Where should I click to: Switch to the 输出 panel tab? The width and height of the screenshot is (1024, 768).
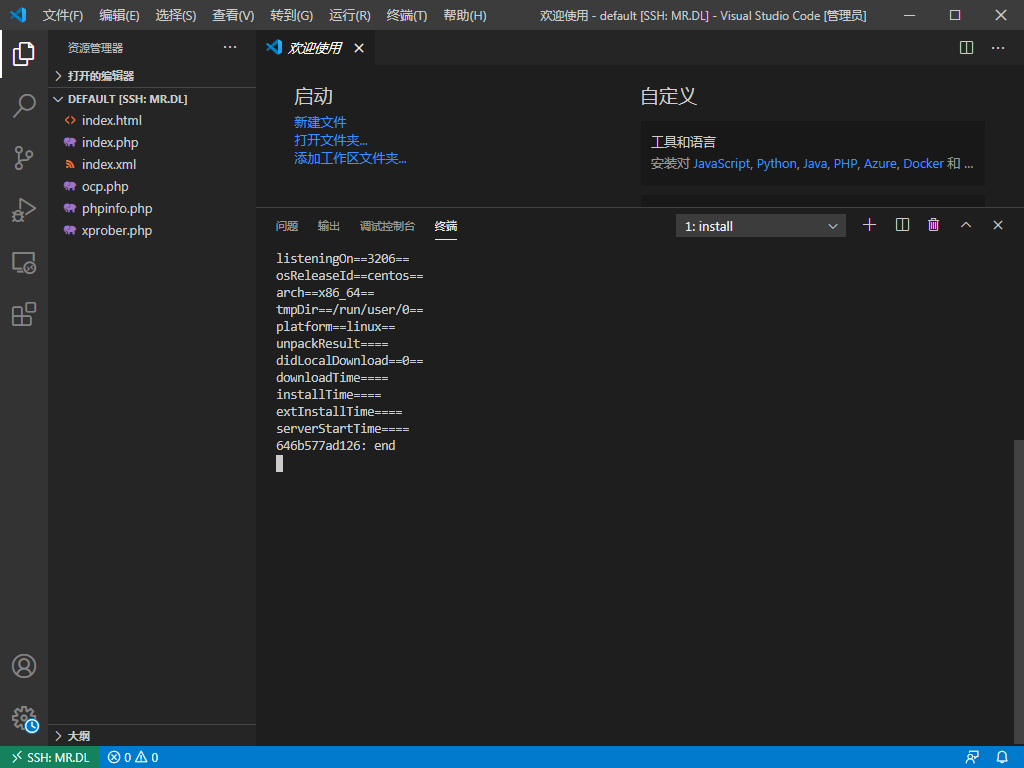(x=328, y=226)
